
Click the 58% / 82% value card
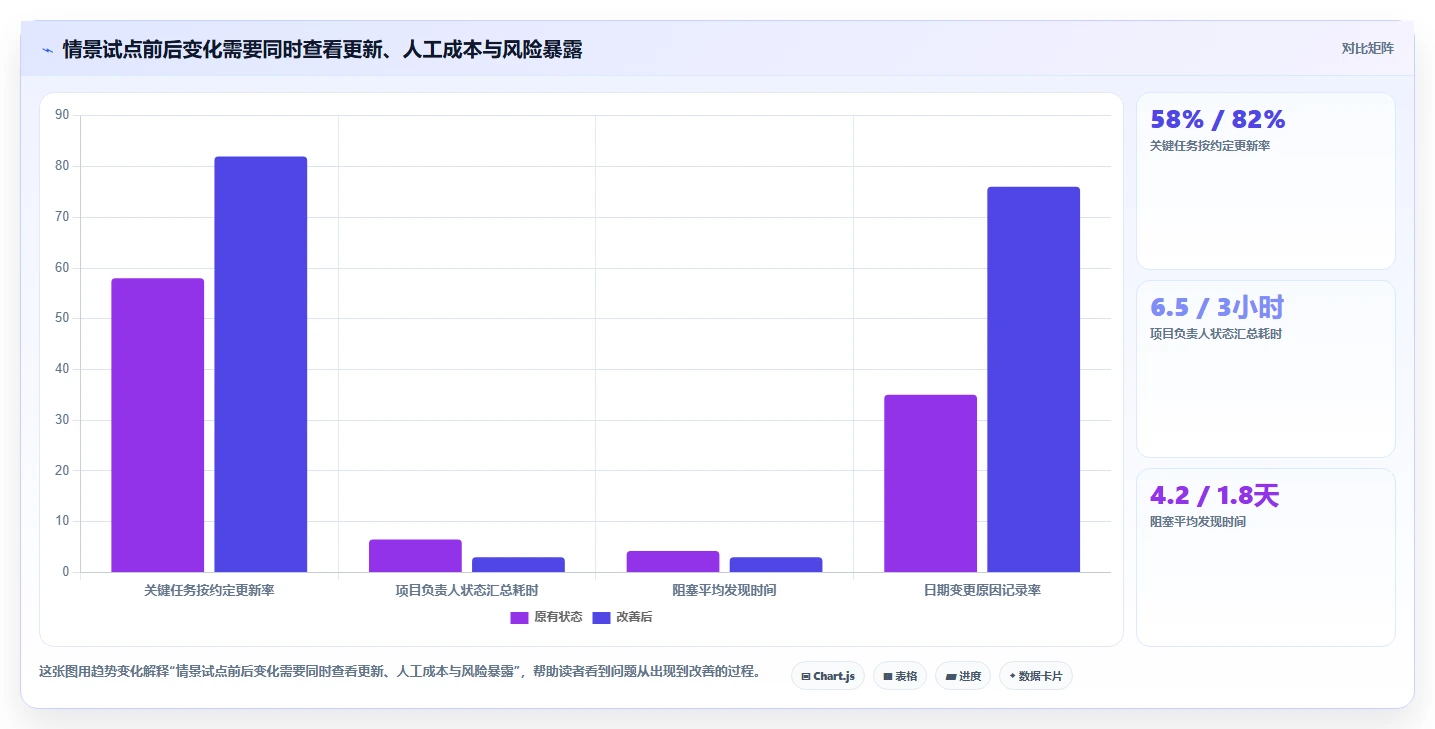[x=1265, y=181]
